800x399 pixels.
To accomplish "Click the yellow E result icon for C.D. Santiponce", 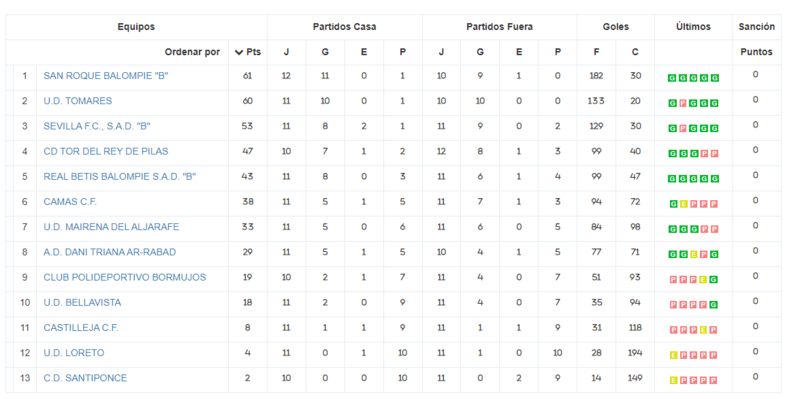I will point(673,380).
